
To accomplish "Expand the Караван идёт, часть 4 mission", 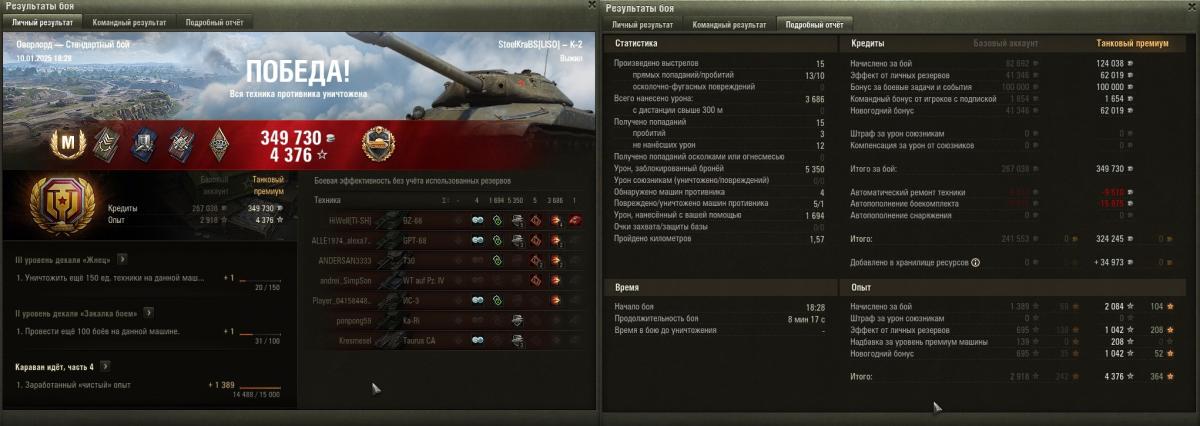I will tap(105, 367).
